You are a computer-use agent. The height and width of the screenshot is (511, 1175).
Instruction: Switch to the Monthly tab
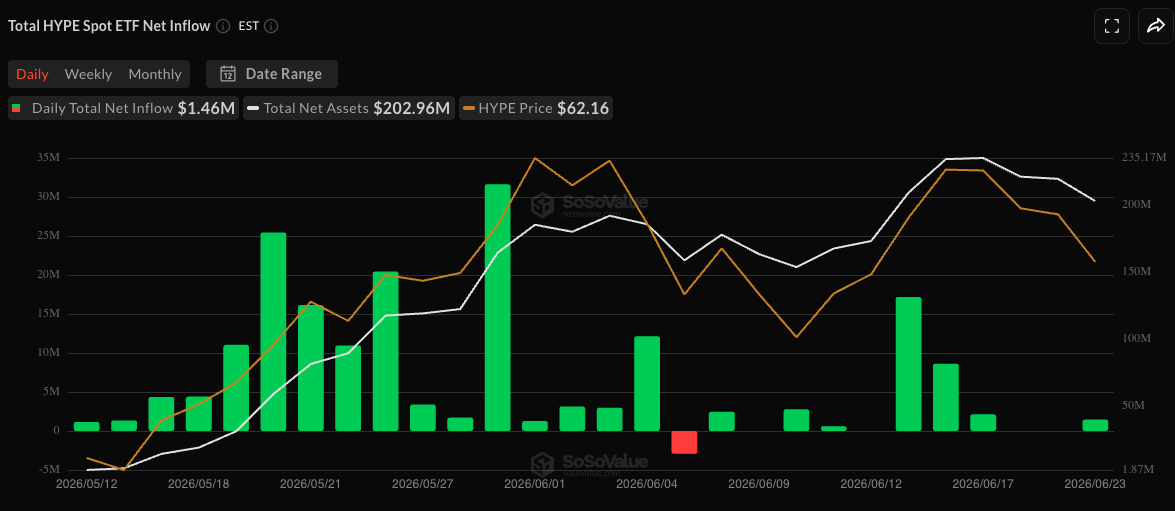click(x=155, y=74)
